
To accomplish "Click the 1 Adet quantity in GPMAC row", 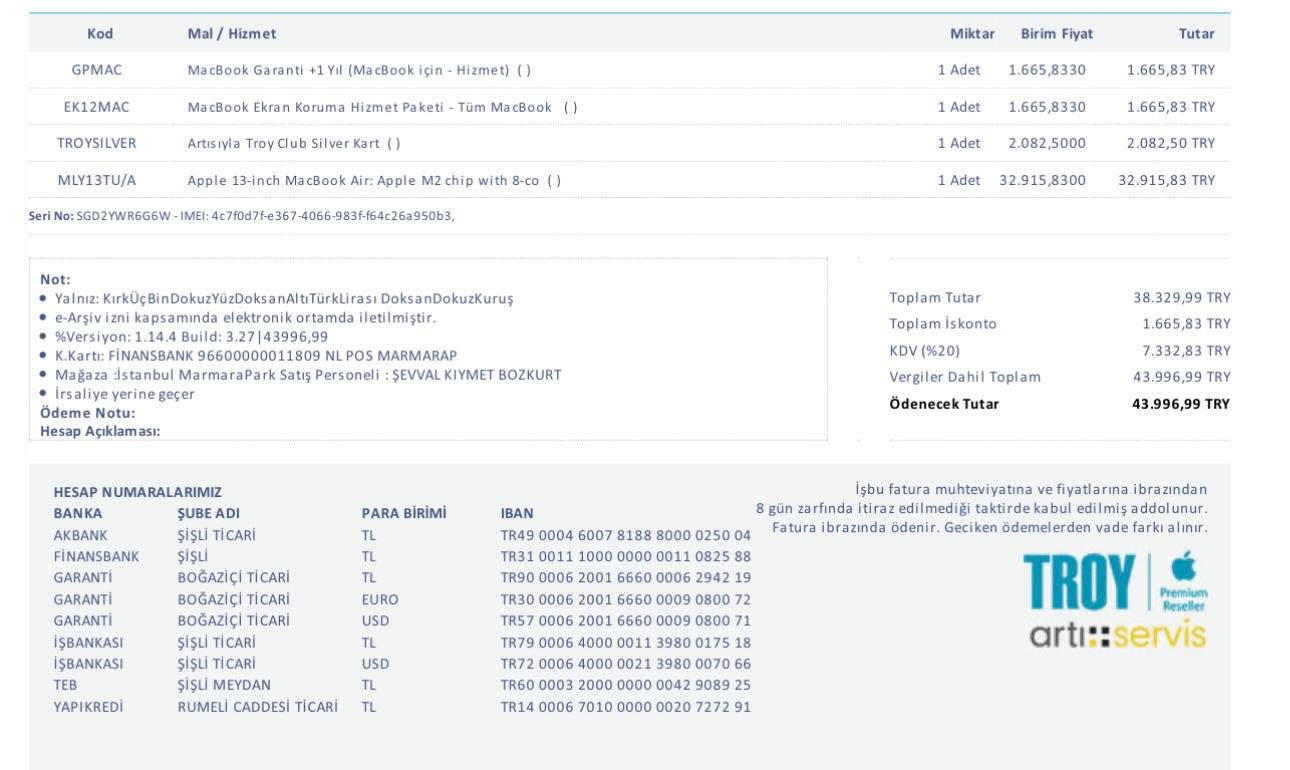I will [959, 70].
